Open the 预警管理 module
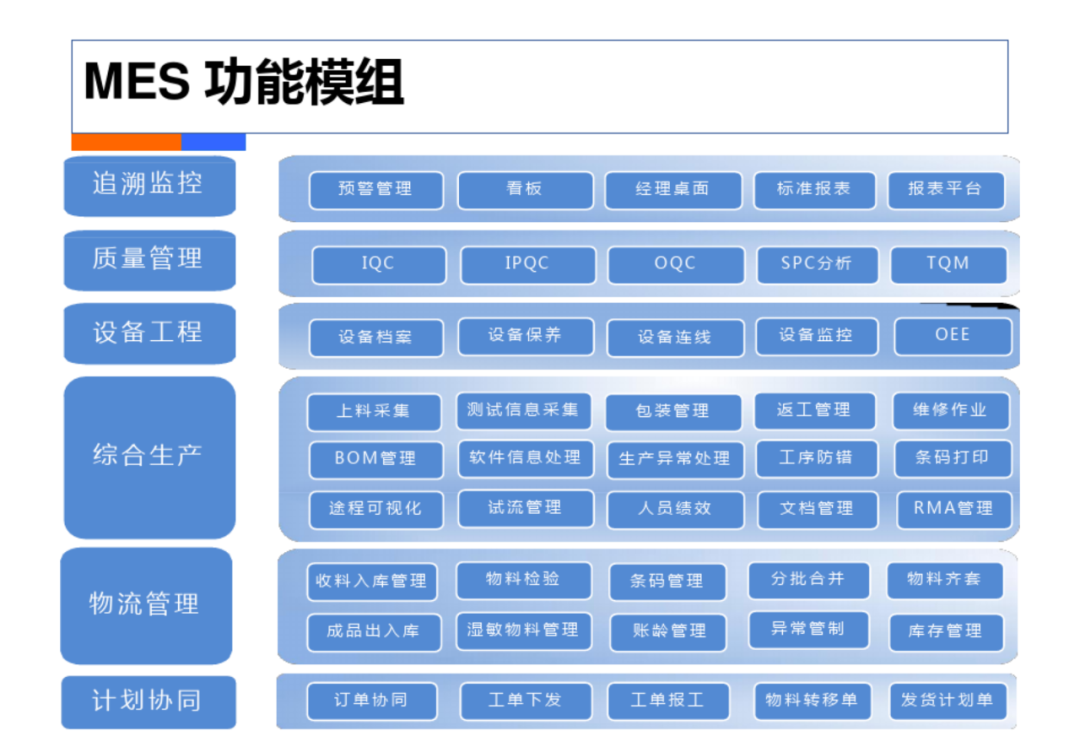This screenshot has width=1080, height=747. tap(376, 190)
